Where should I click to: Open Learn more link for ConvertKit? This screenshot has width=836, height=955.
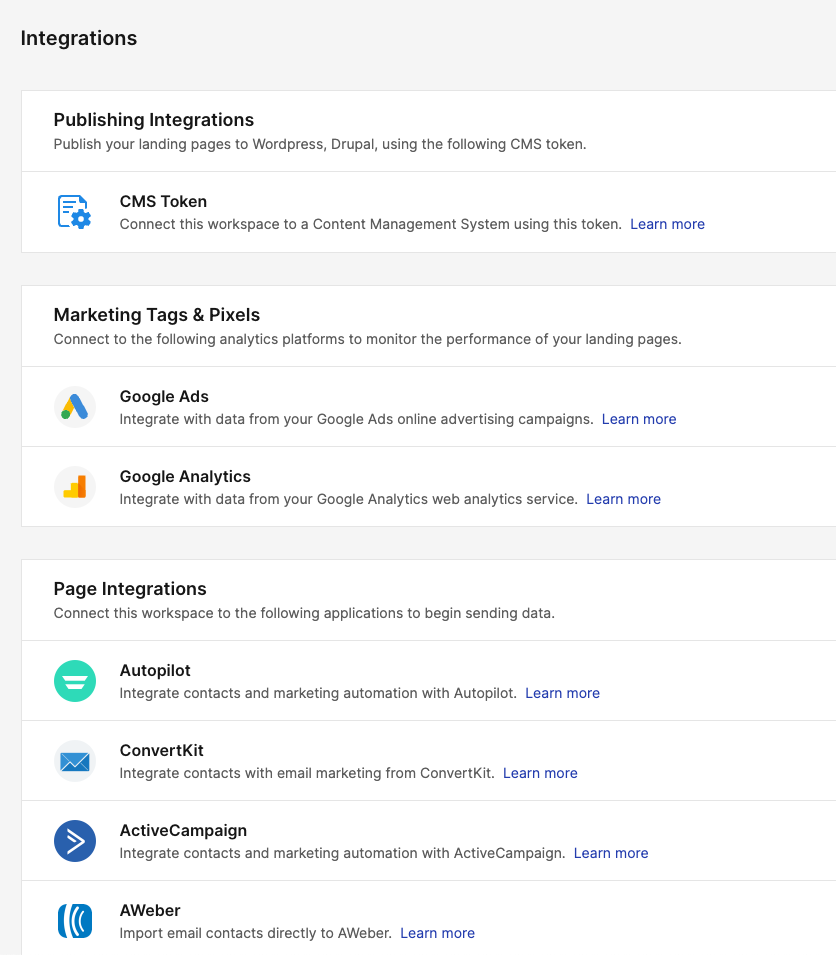[540, 773]
